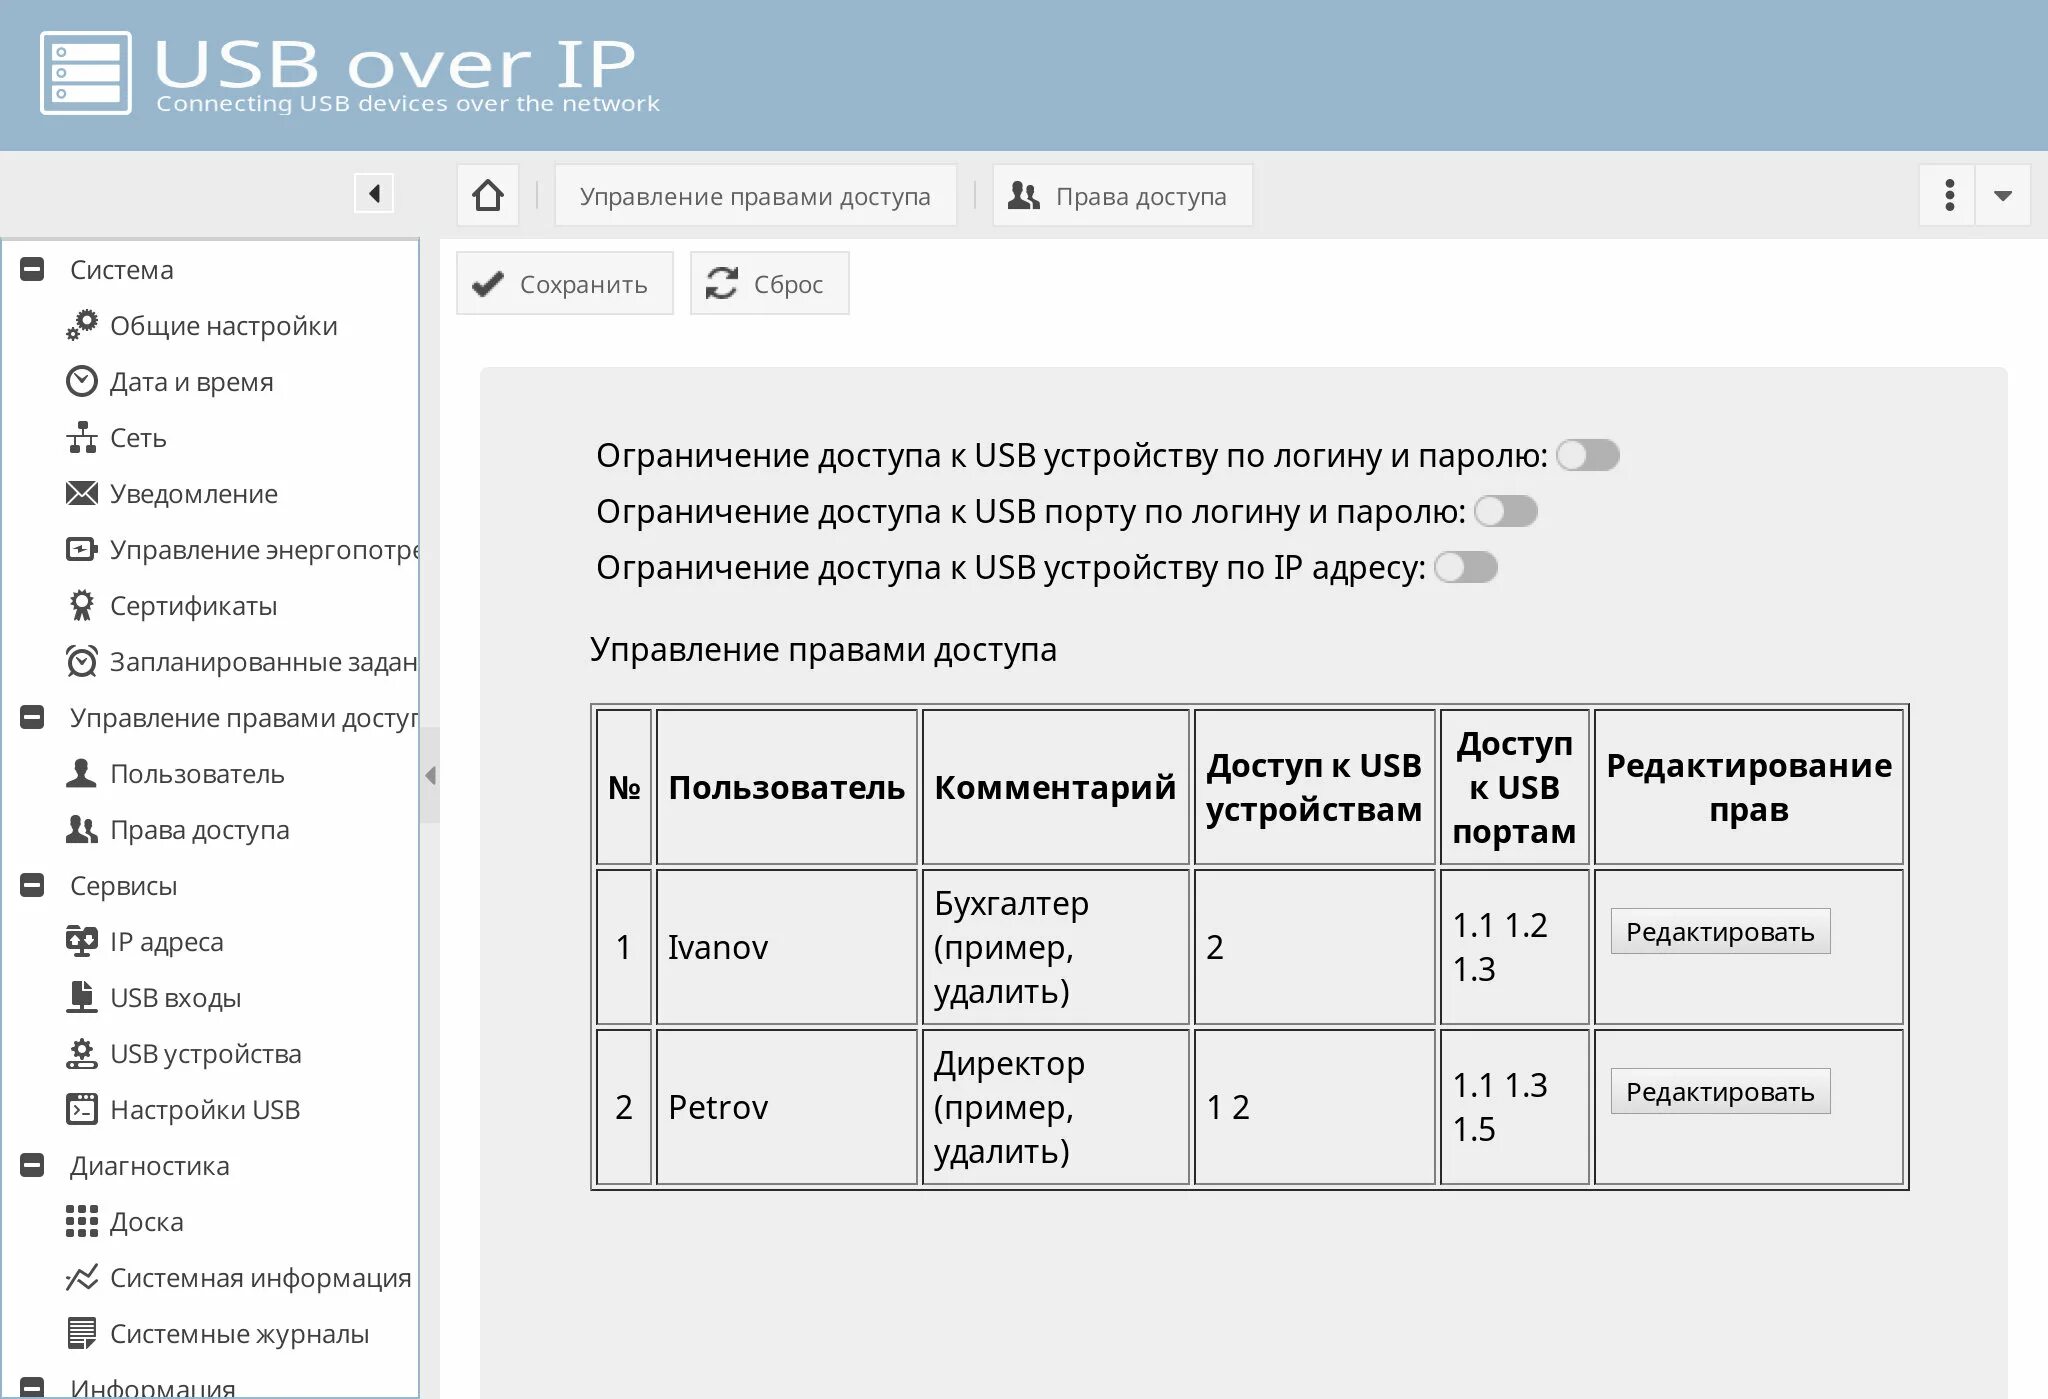Click the home breadcrumb icon

coord(487,194)
